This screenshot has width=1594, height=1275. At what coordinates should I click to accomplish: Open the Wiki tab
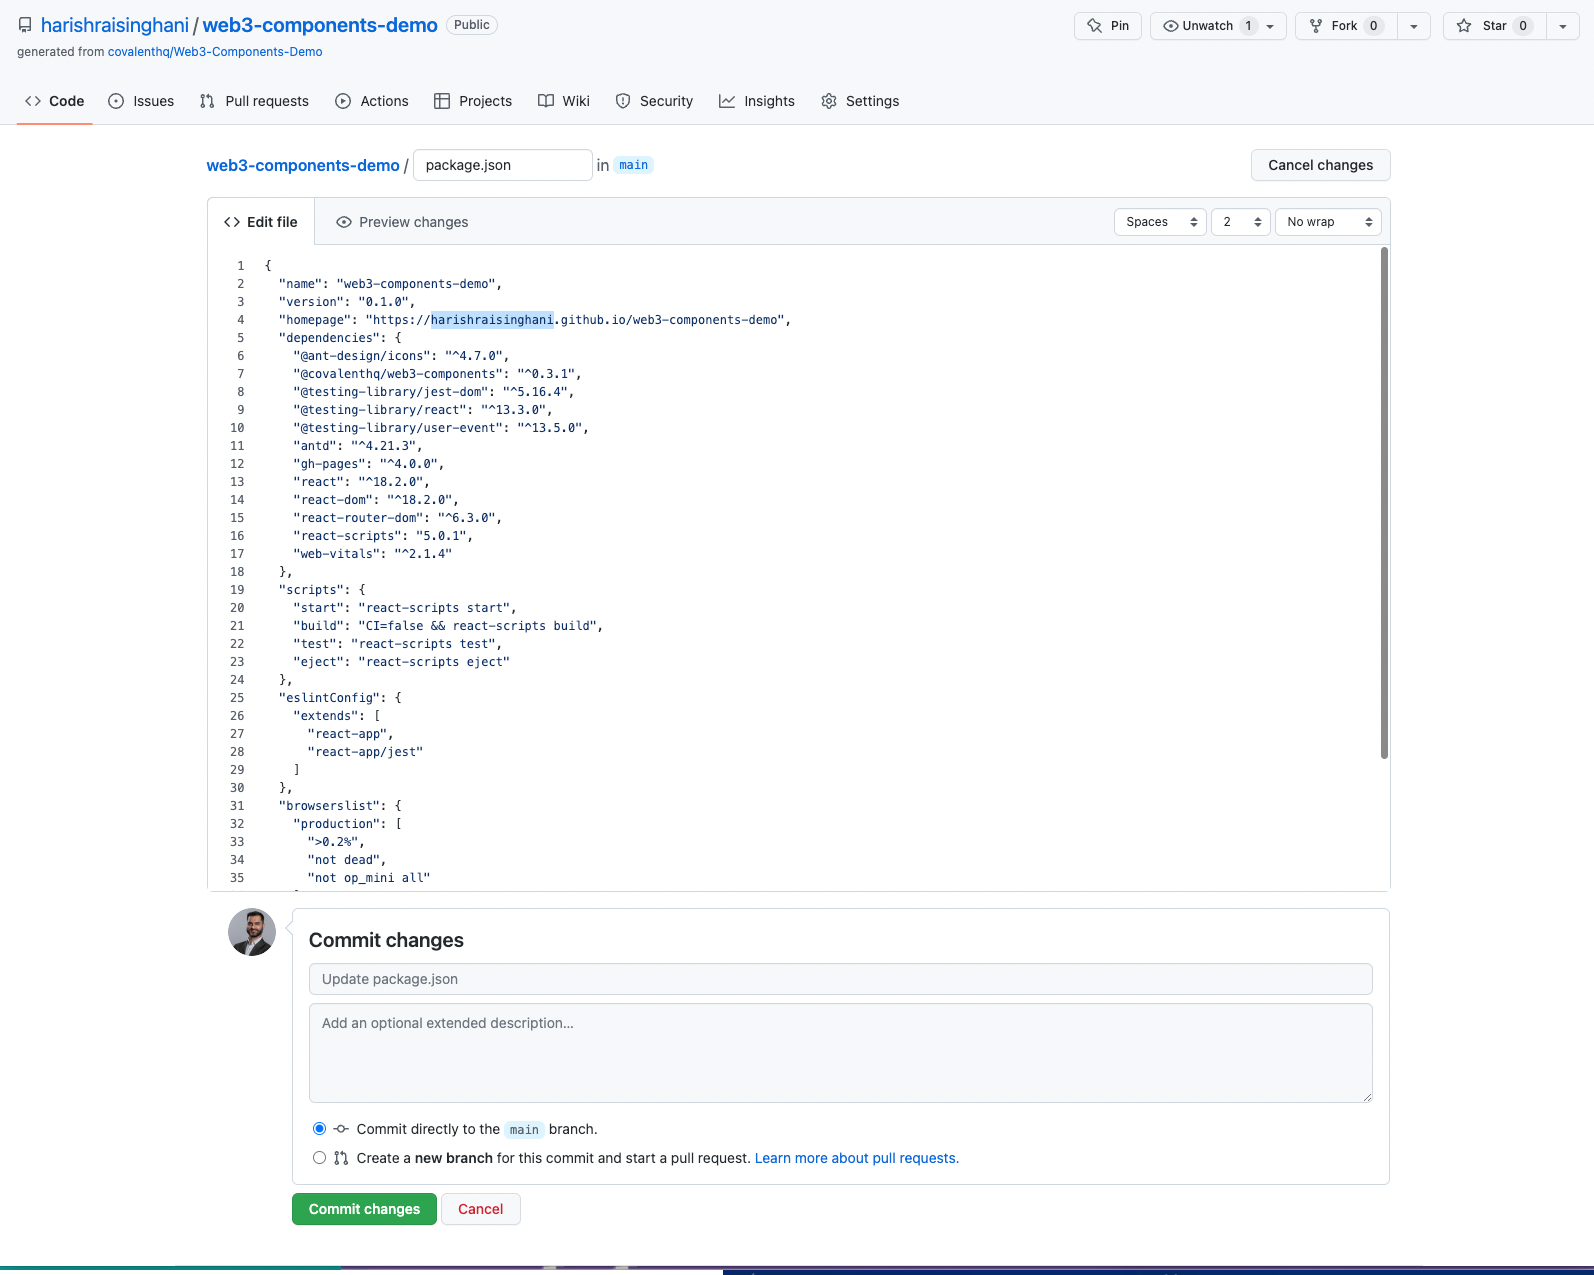click(x=564, y=101)
